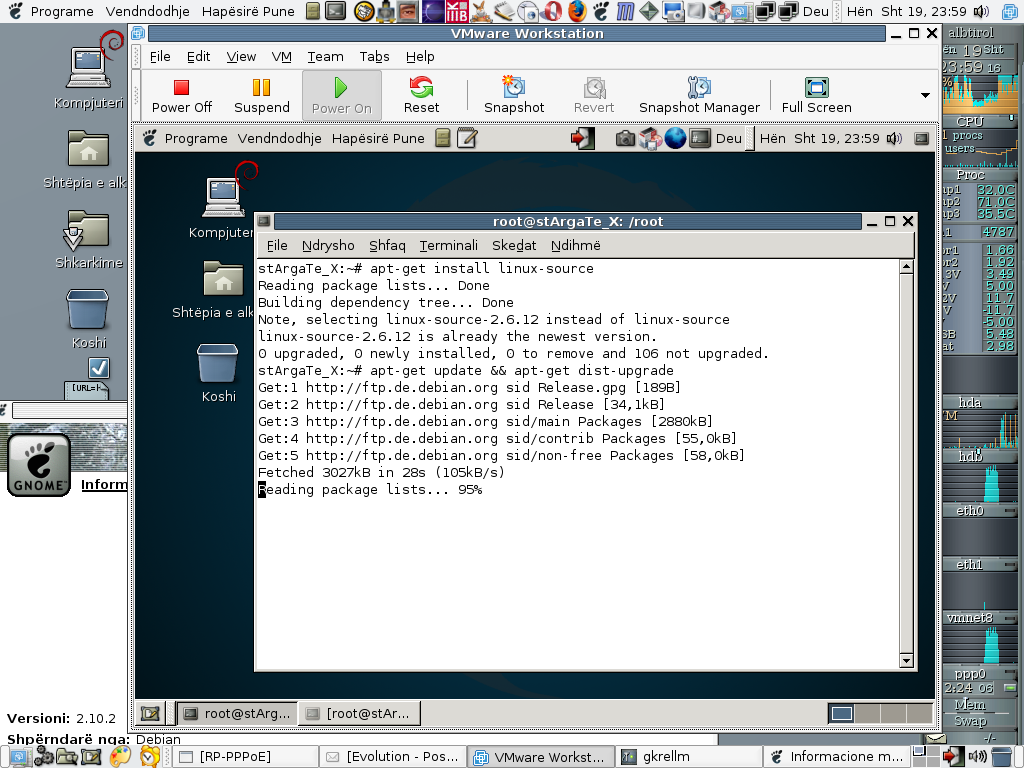
Task: Launch terminal from the host top panel
Action: (335, 11)
